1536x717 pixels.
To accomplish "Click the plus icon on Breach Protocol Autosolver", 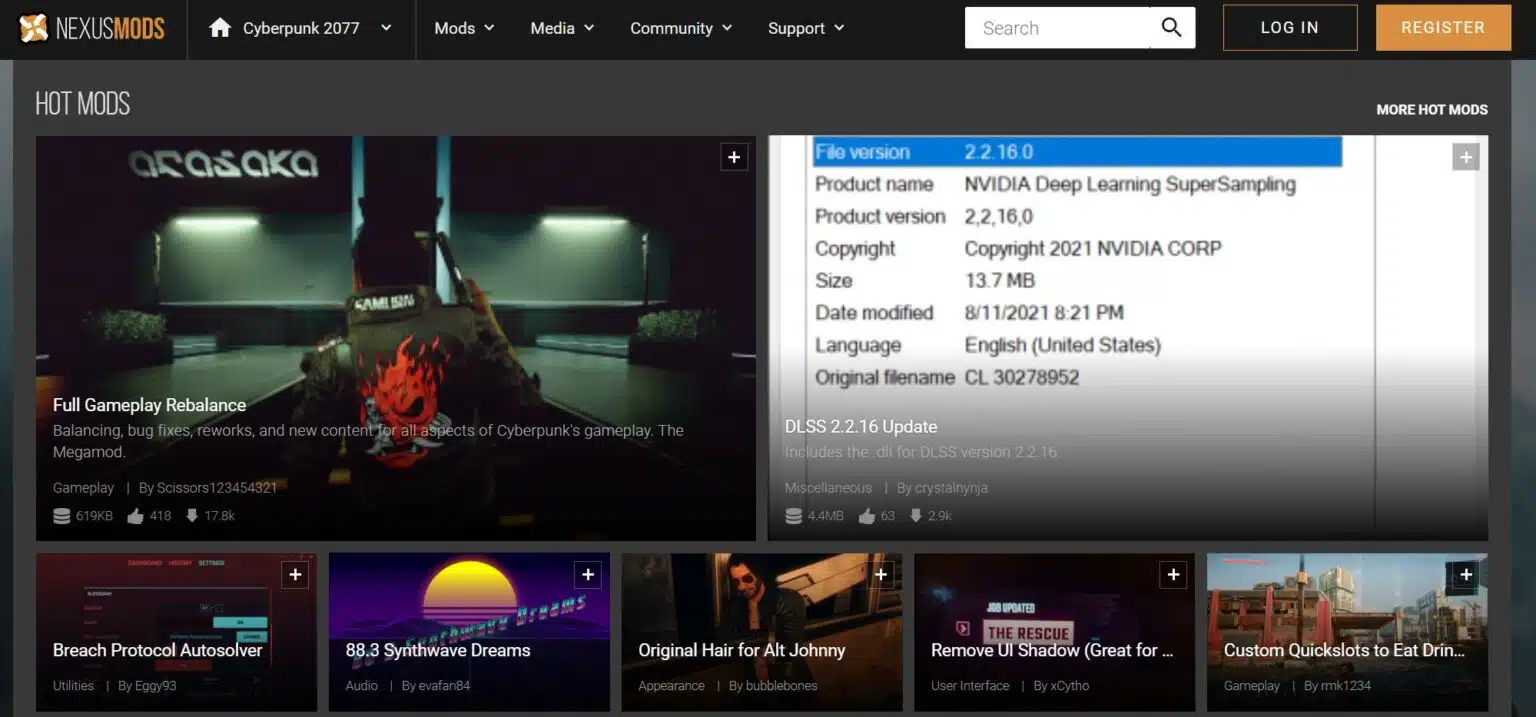I will [x=295, y=575].
